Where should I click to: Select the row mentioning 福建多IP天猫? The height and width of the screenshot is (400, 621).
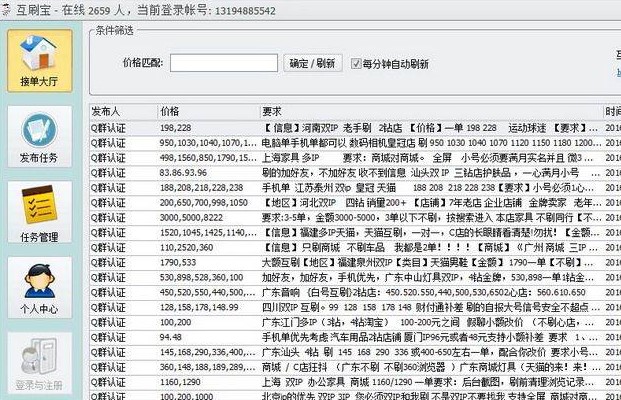click(x=355, y=232)
